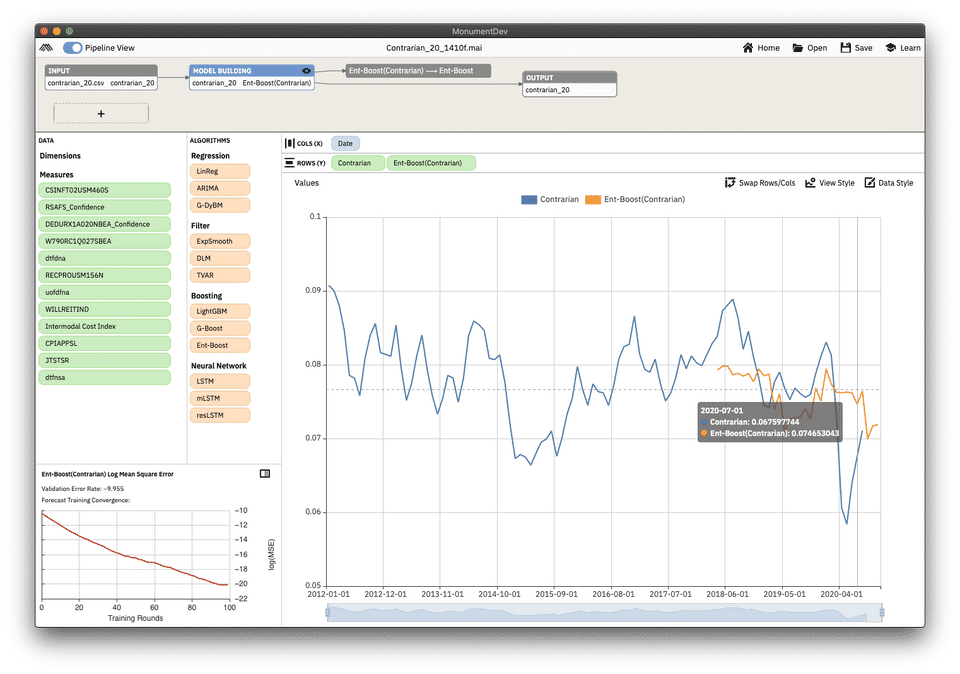This screenshot has width=960, height=674.
Task: Toggle the eye icon on Model Building block
Action: pyautogui.click(x=306, y=71)
